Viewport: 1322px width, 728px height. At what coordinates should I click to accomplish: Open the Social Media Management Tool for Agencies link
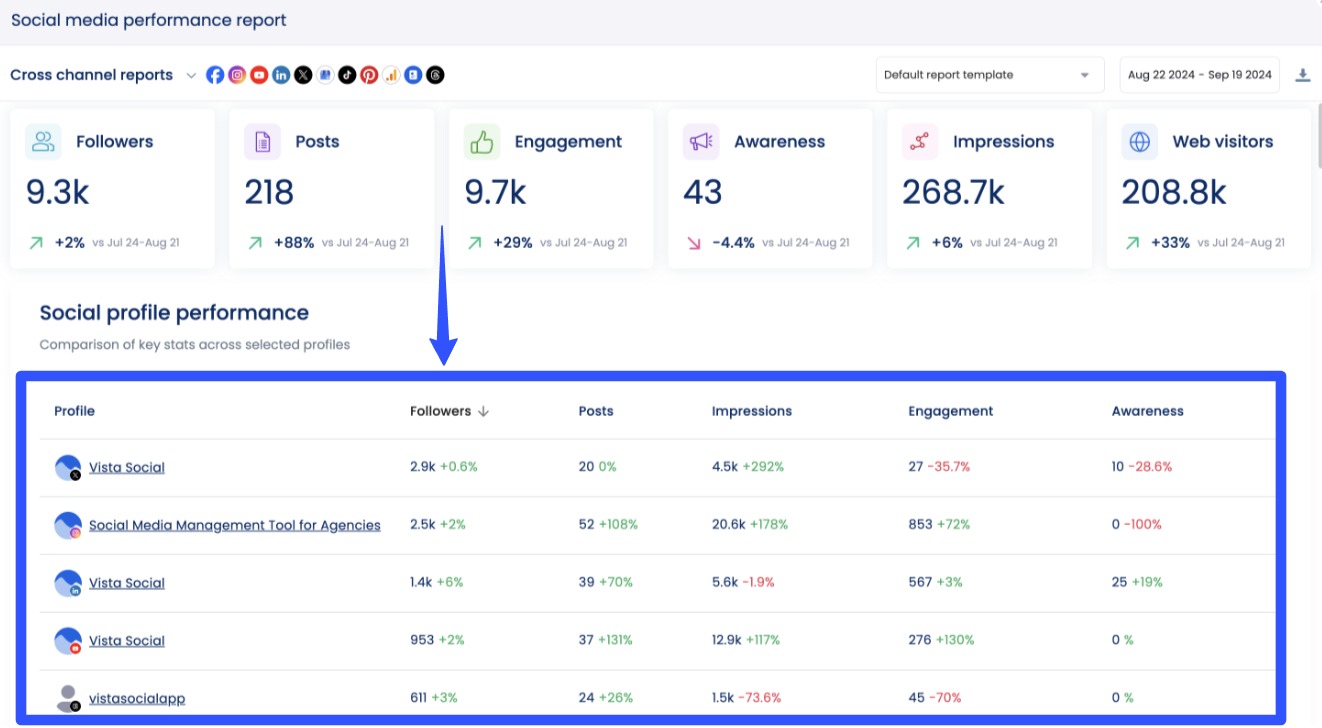(x=234, y=525)
